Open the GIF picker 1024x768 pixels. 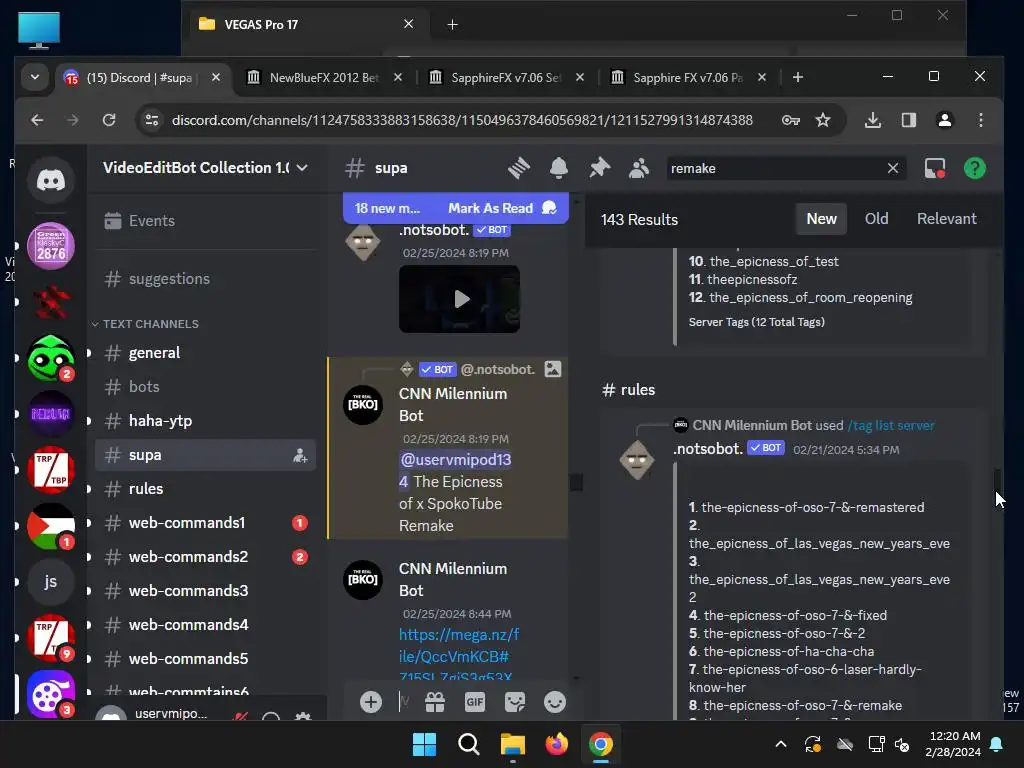475,702
